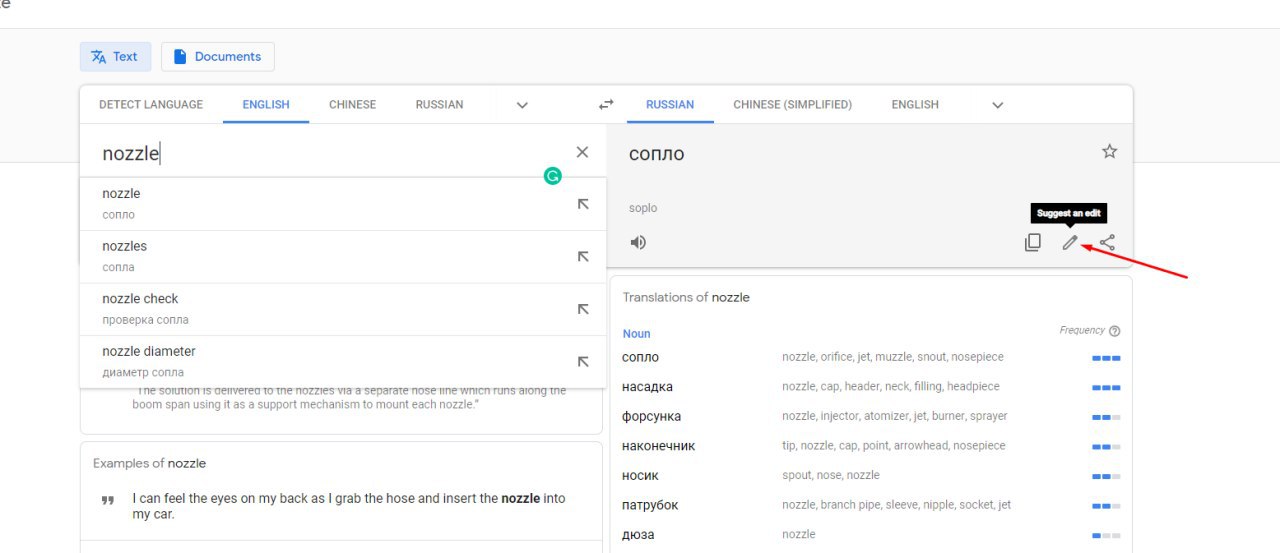The image size is (1280, 553).
Task: Select translation дюза
Action: point(638,534)
